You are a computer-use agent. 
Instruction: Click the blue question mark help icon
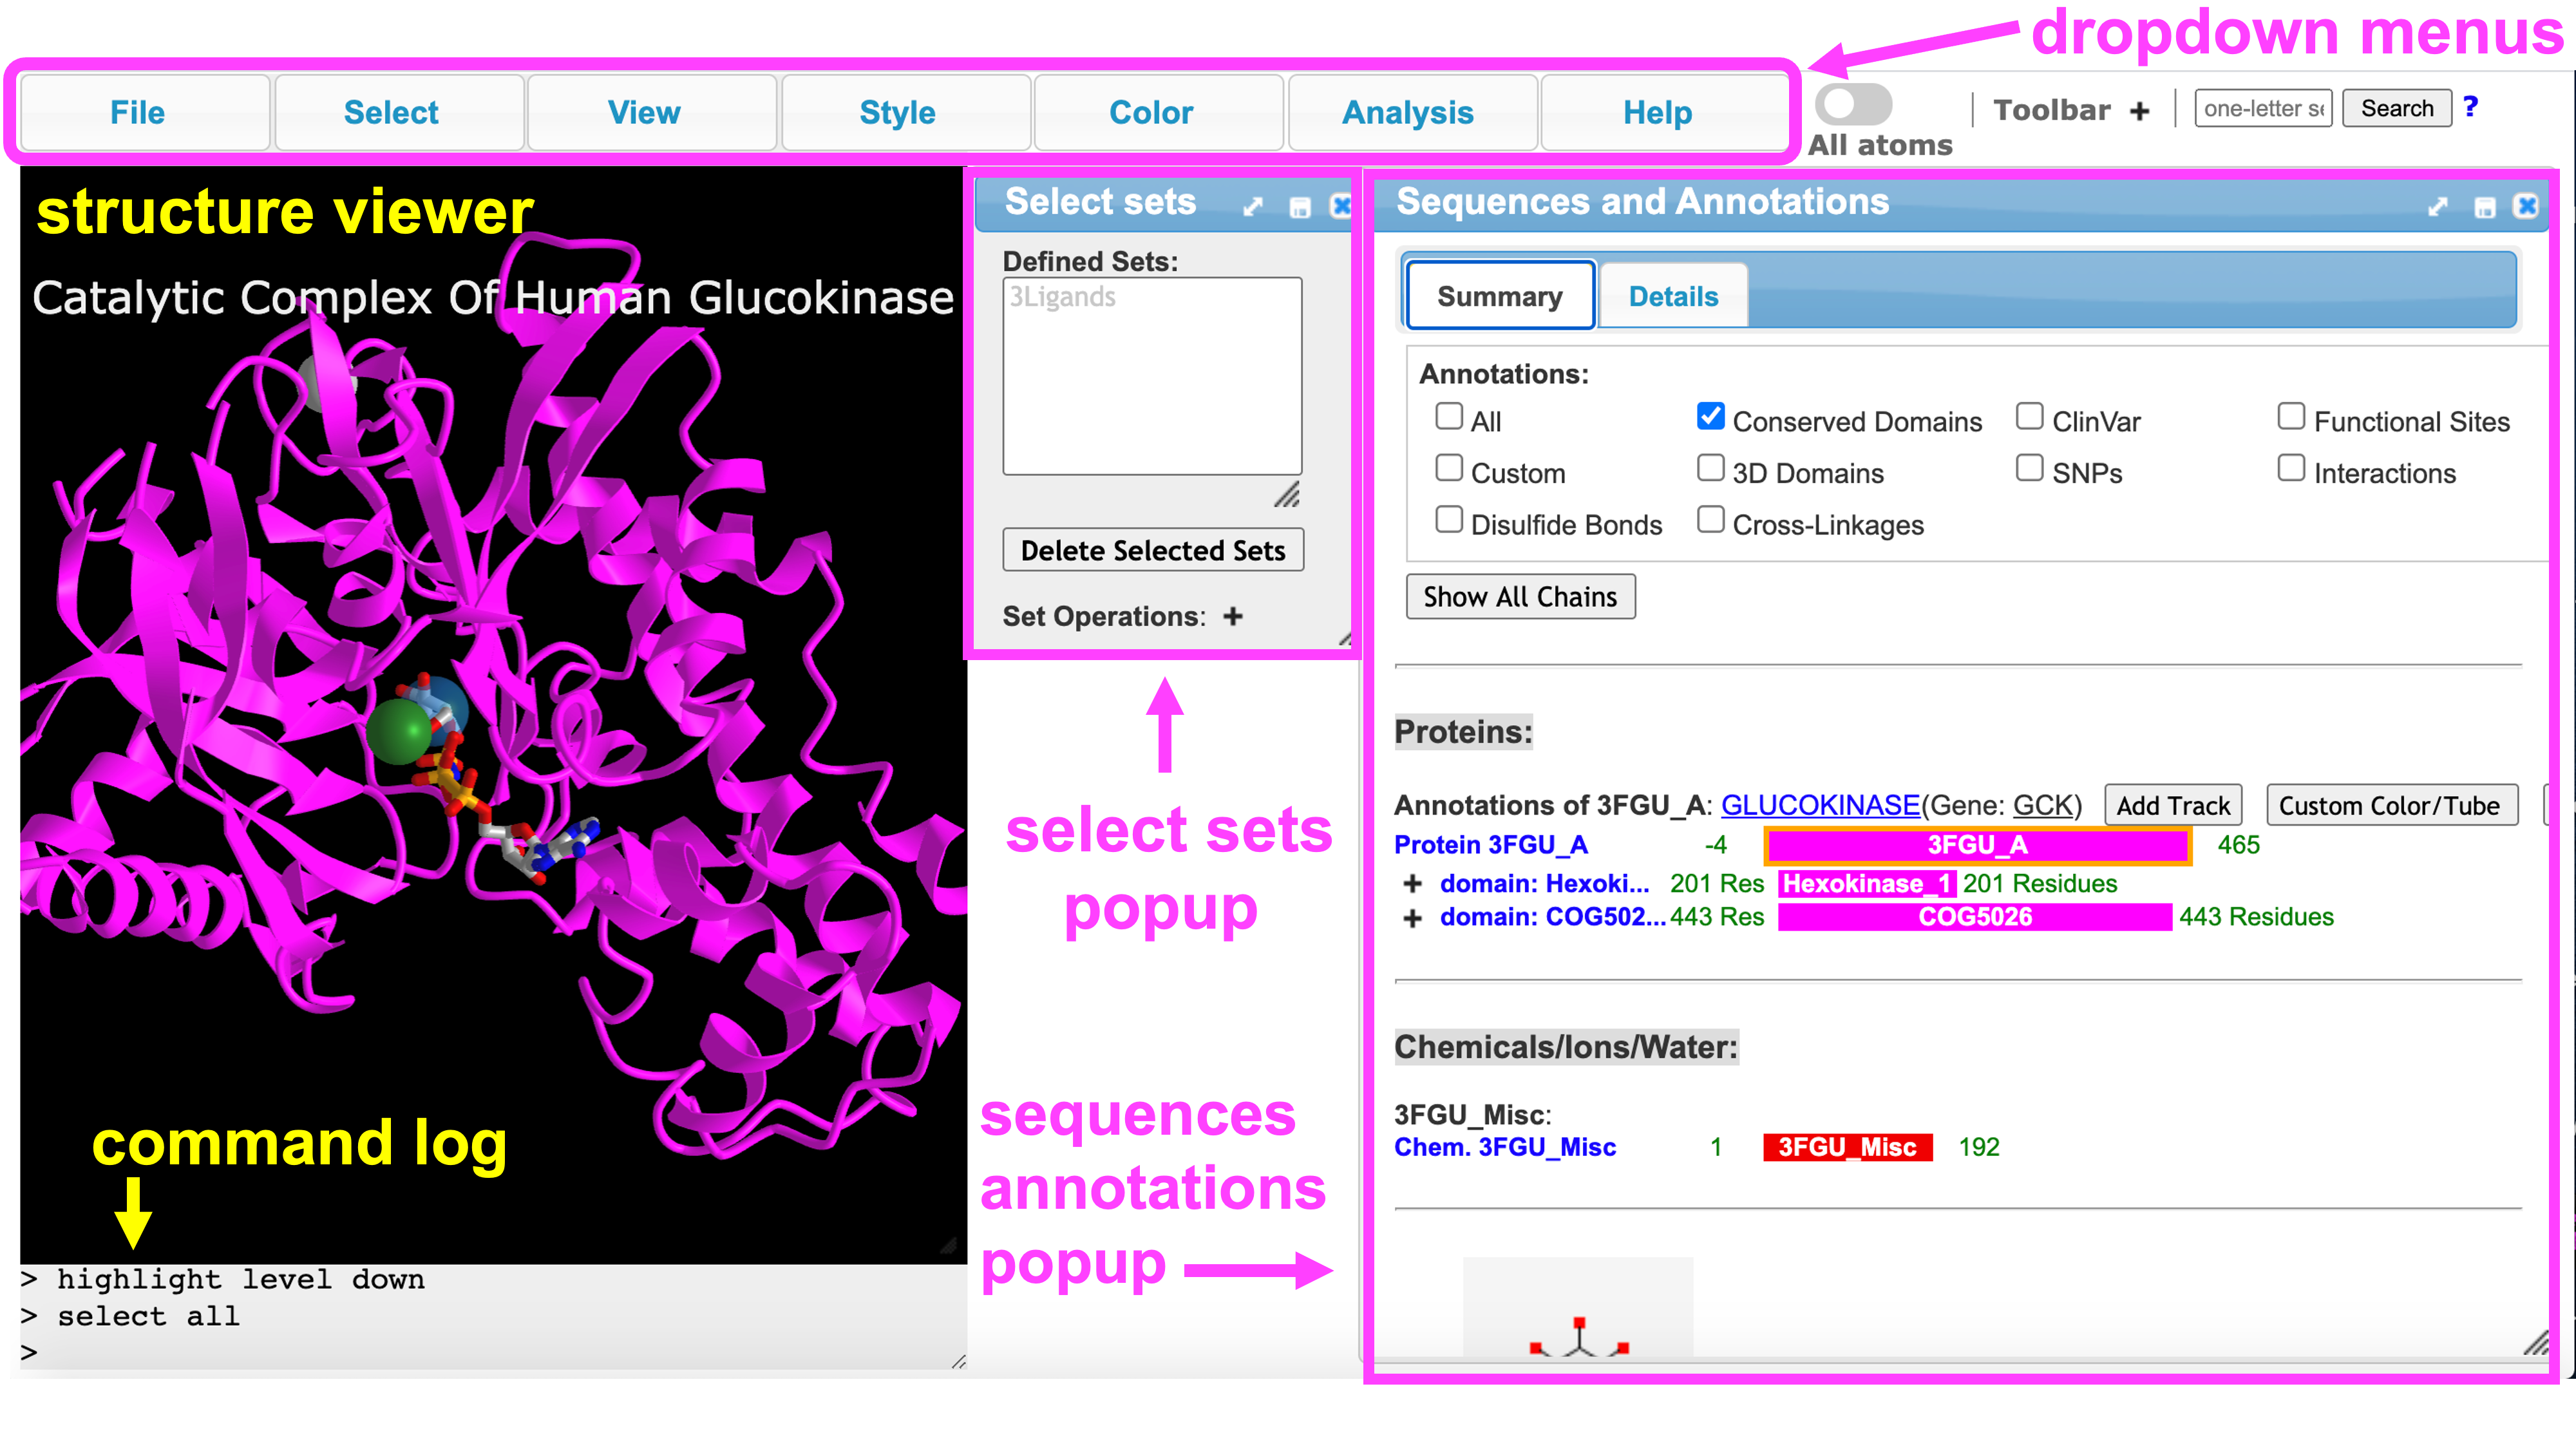click(2470, 107)
